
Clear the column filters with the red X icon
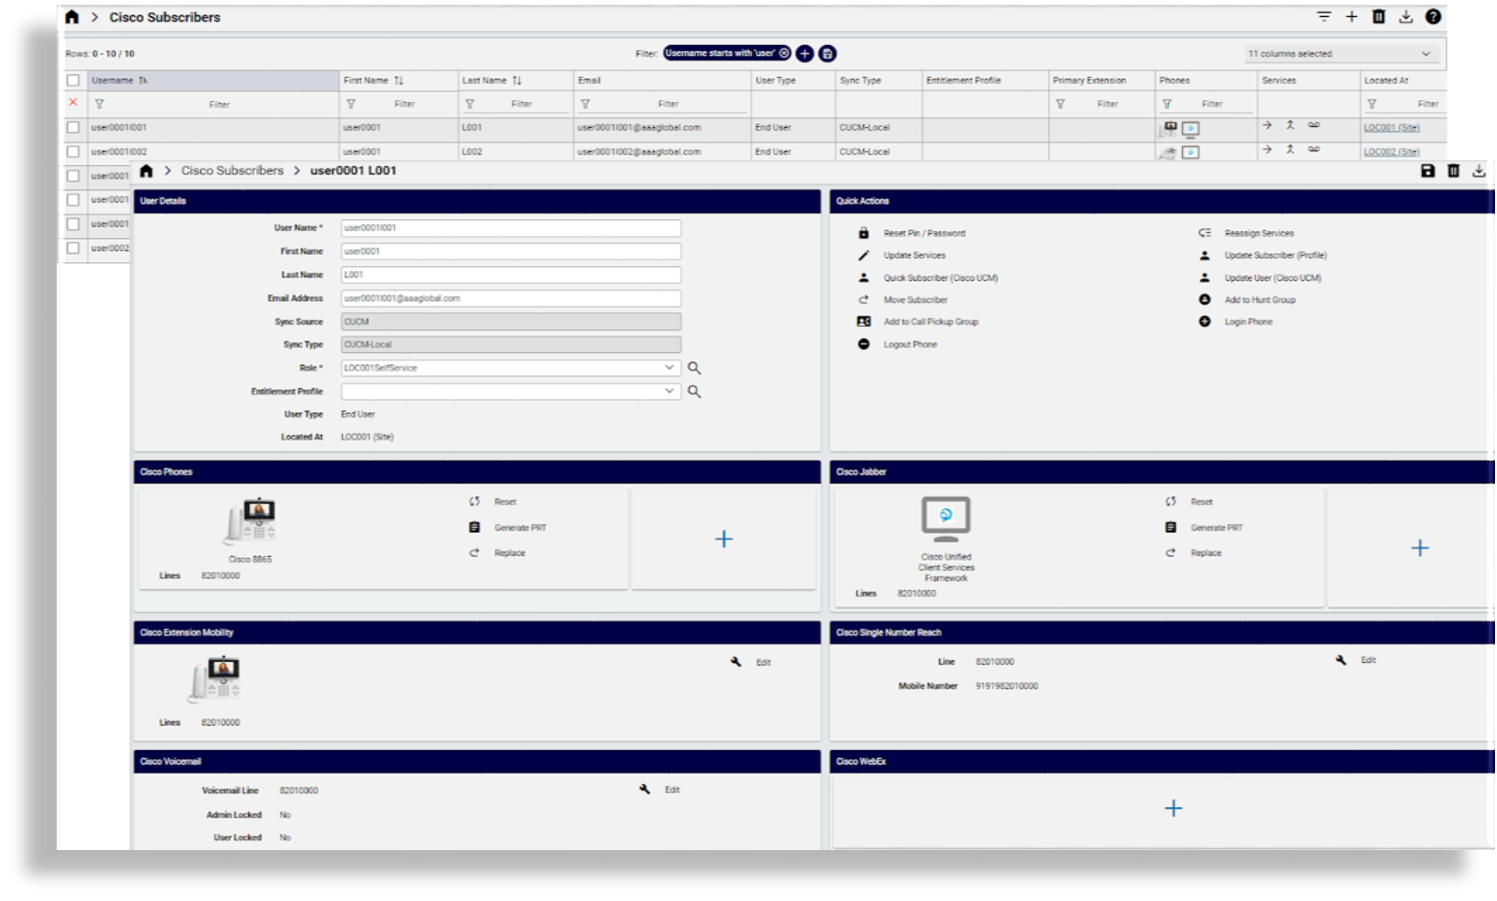tap(73, 103)
